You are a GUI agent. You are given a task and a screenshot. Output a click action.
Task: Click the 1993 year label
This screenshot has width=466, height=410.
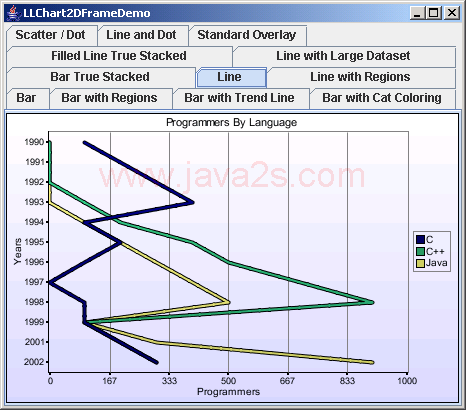point(34,202)
